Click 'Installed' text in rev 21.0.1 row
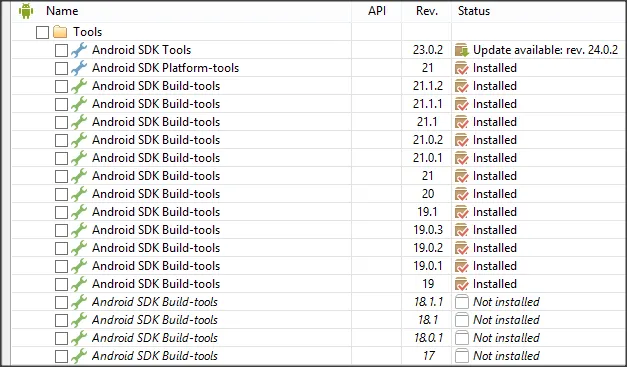 [x=495, y=158]
